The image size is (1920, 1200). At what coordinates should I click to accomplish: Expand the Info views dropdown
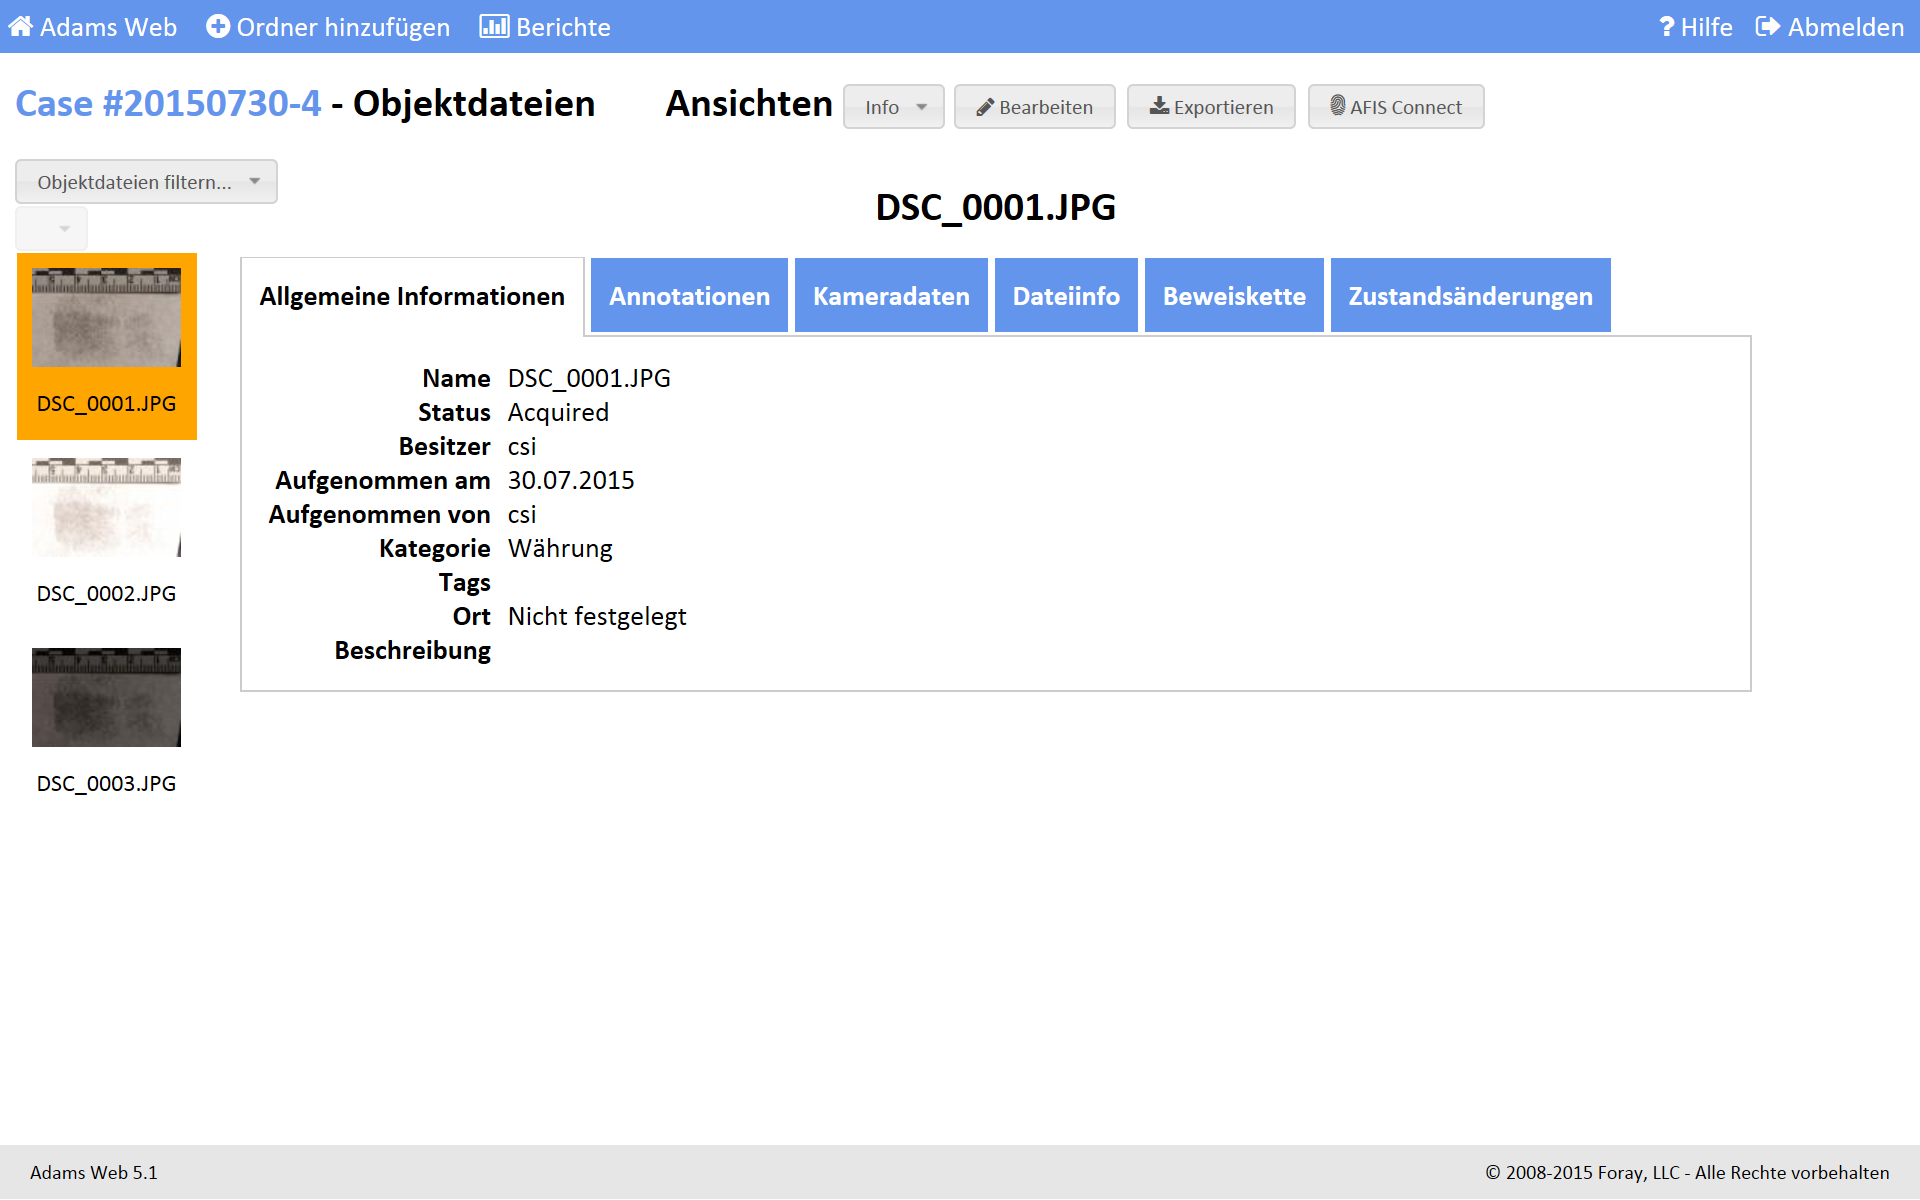pyautogui.click(x=893, y=107)
